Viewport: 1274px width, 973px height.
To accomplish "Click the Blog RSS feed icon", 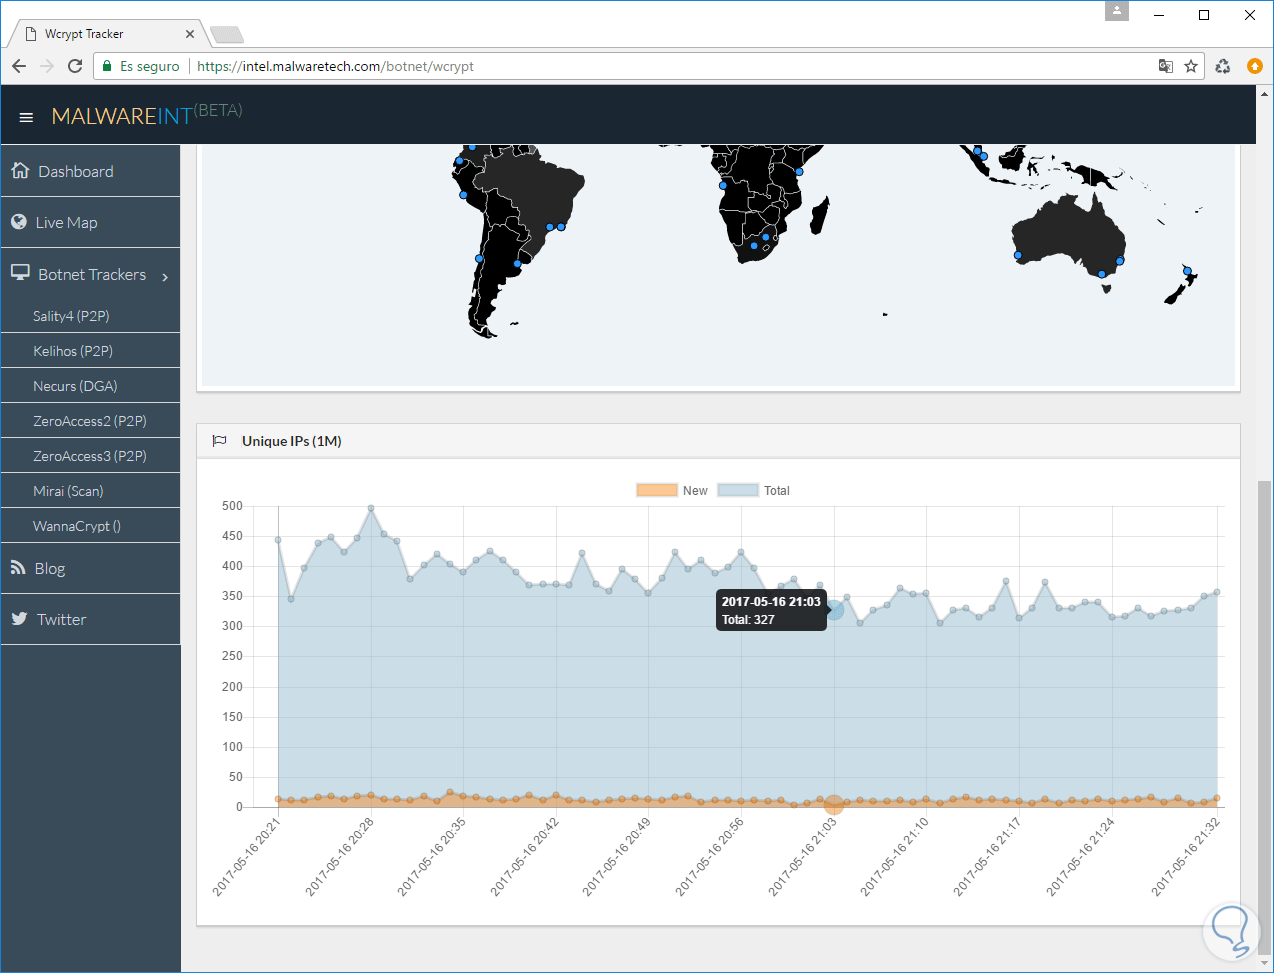I will pyautogui.click(x=18, y=568).
